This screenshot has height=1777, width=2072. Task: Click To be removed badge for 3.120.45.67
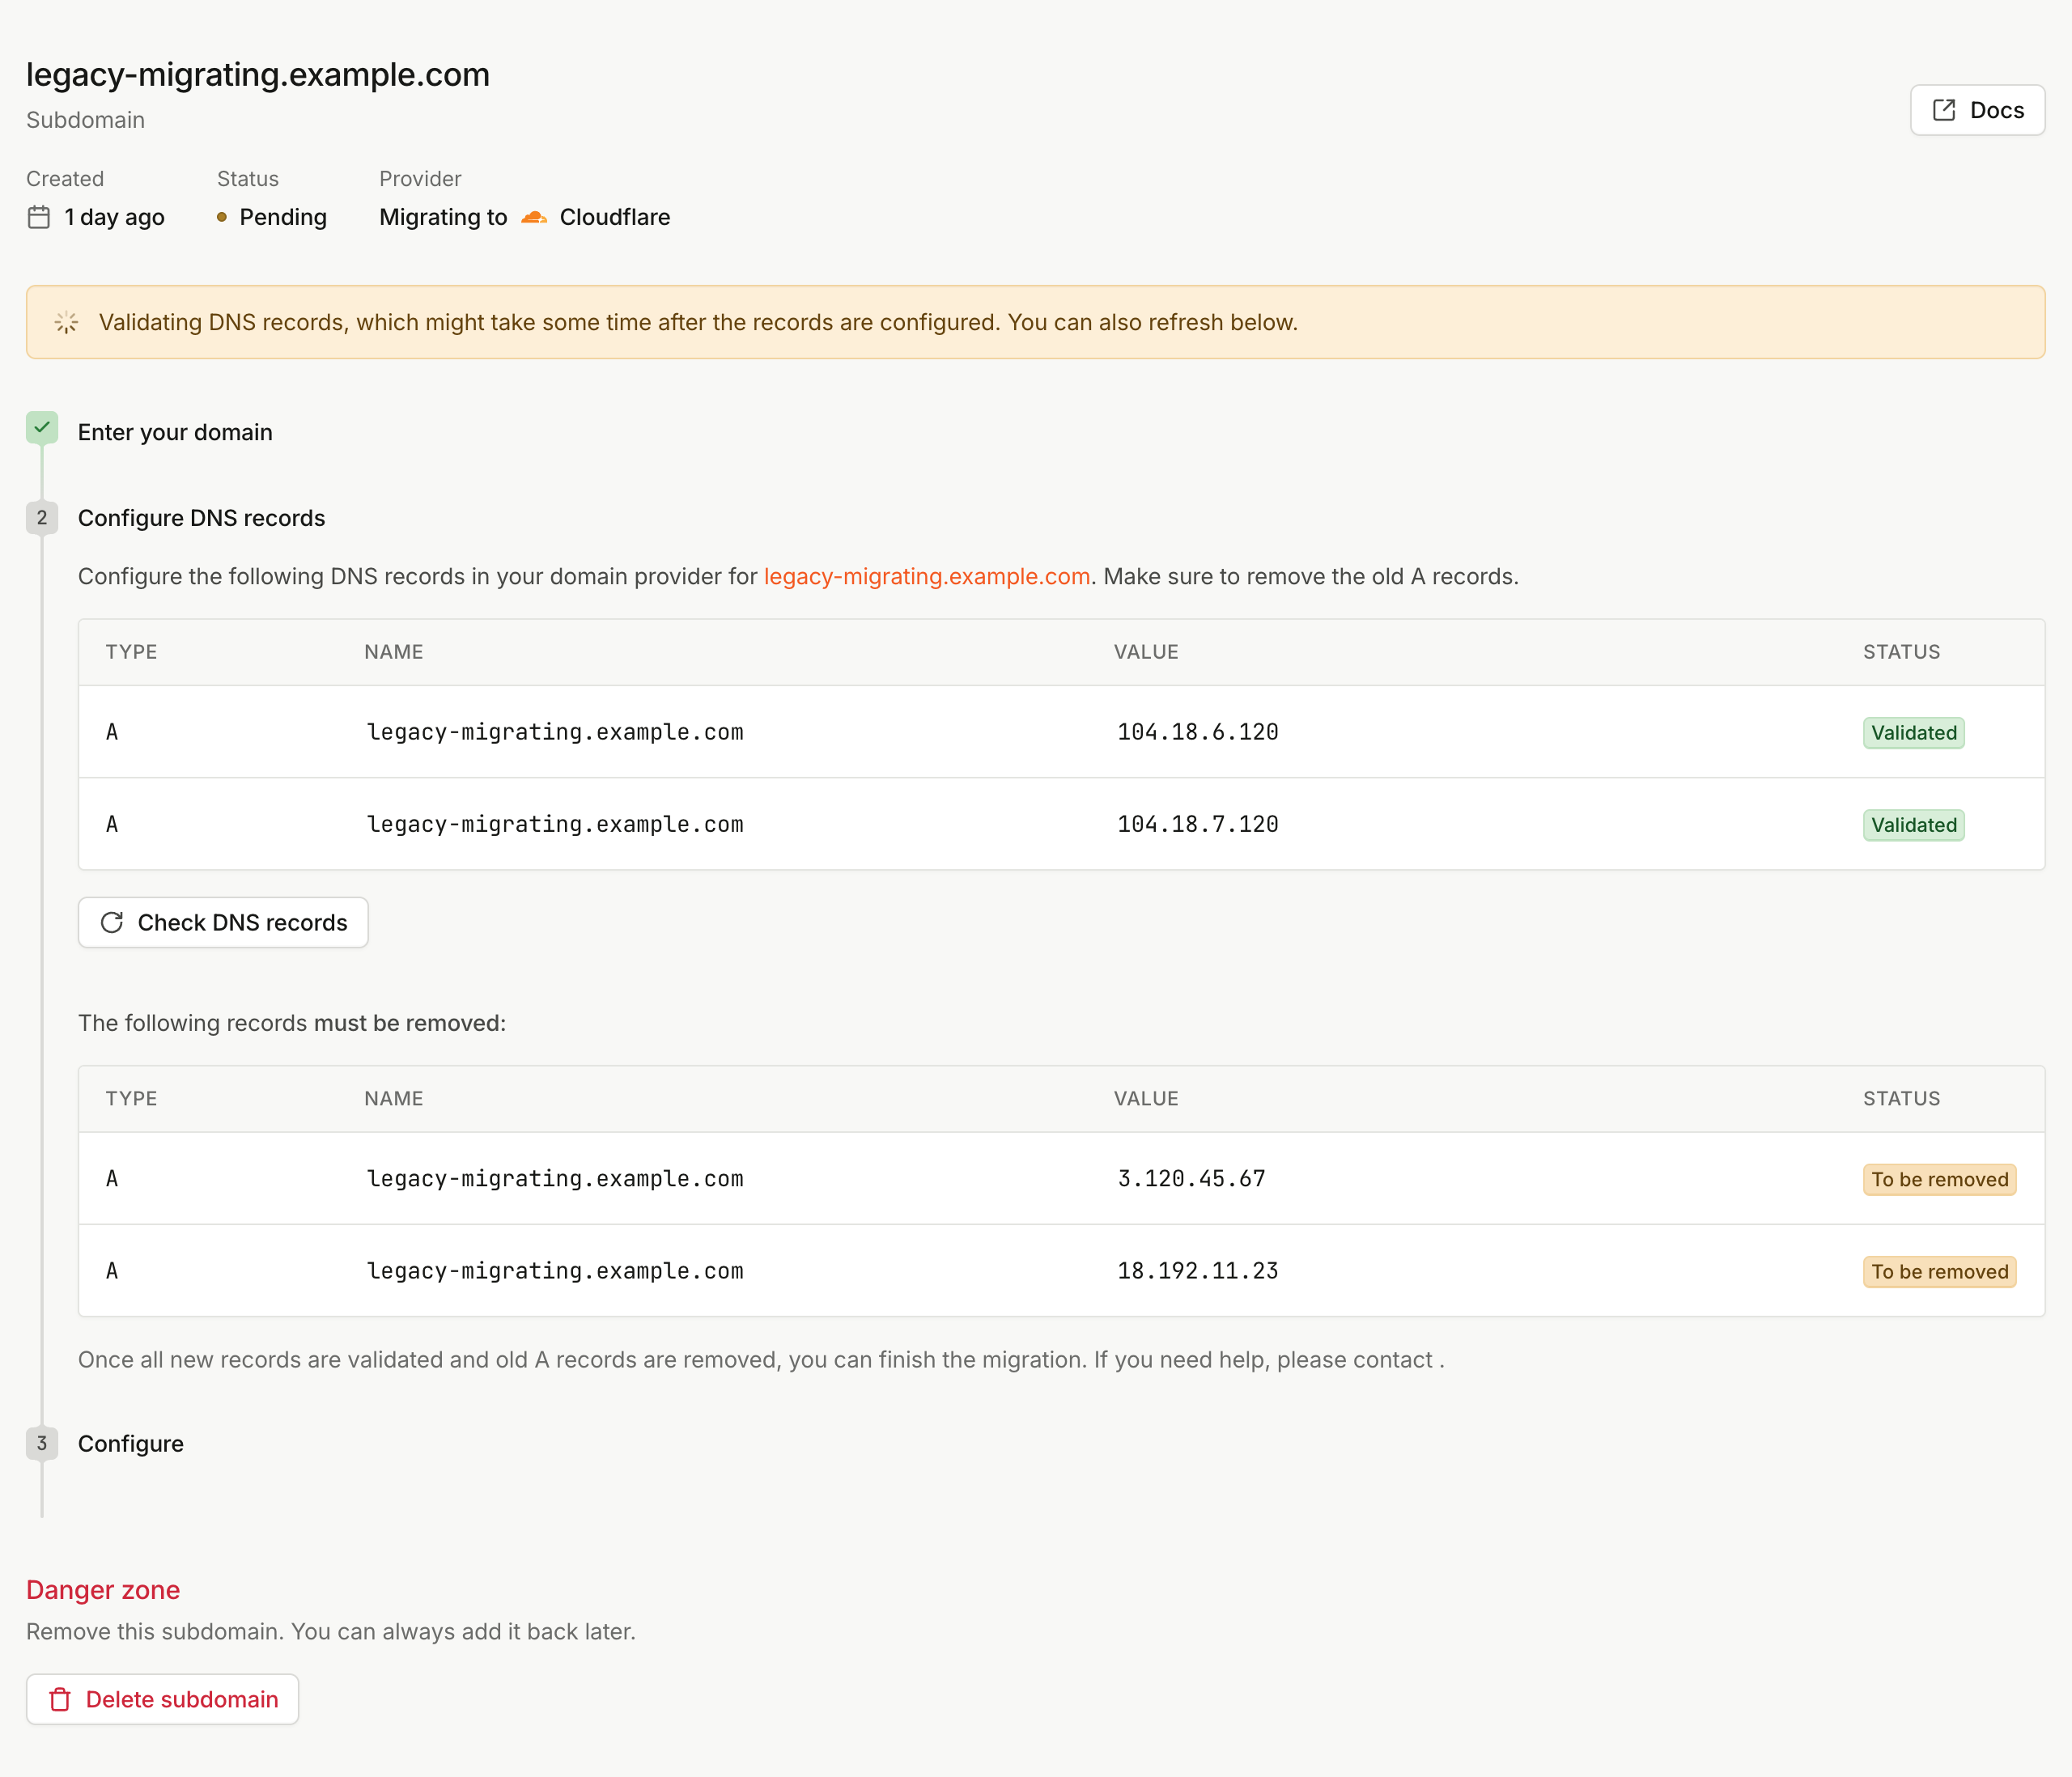coord(1939,1179)
